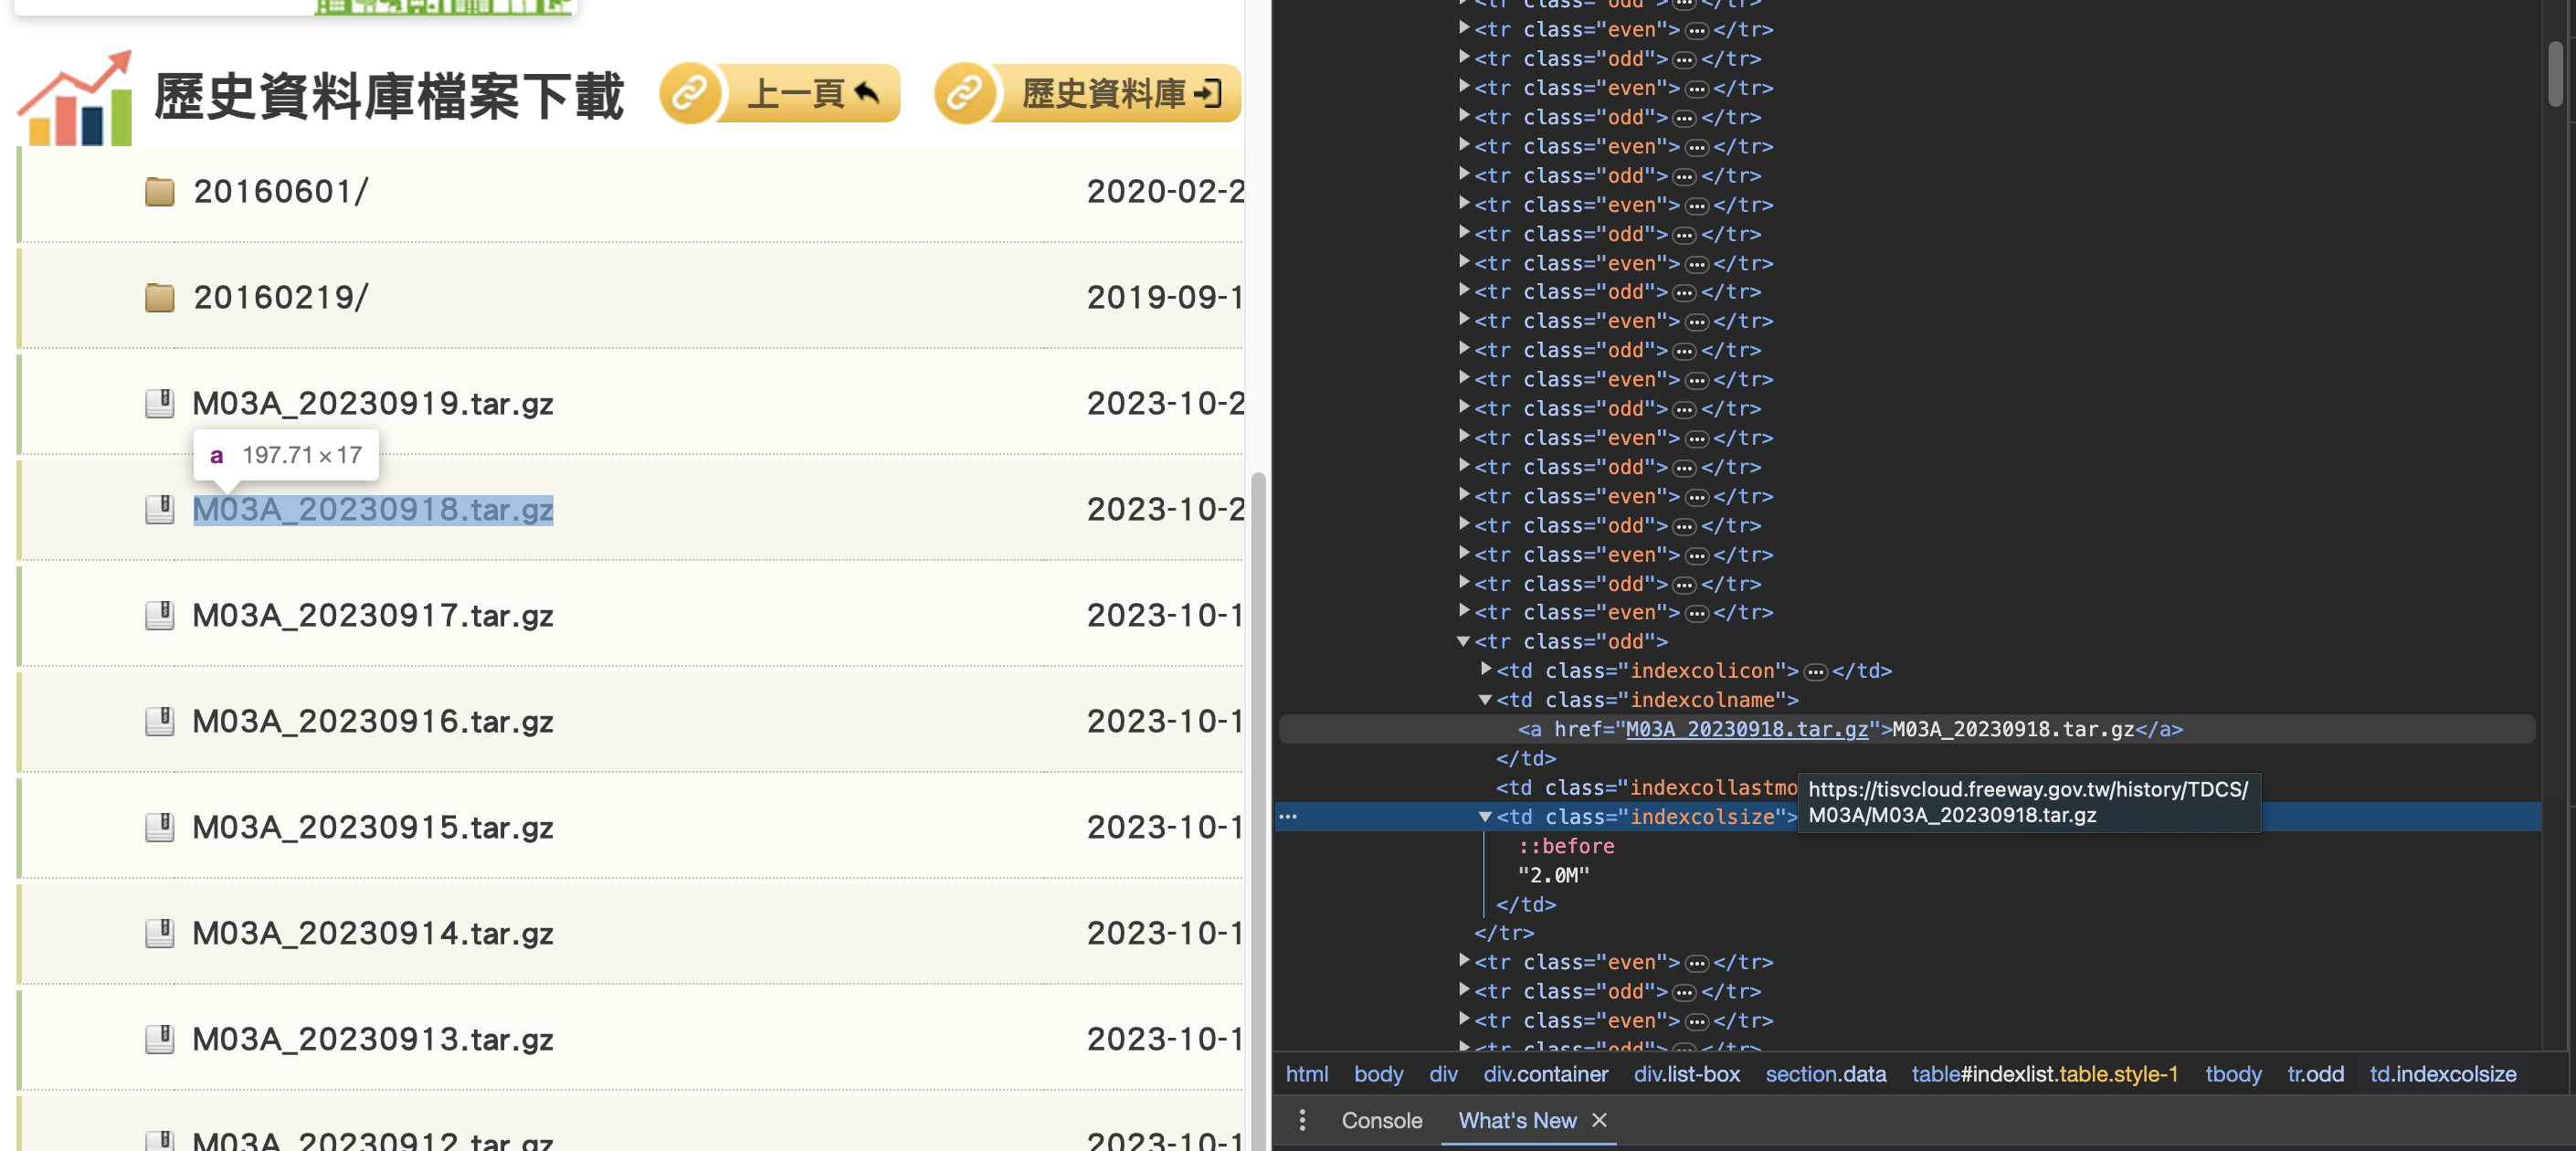Viewport: 2576px width, 1151px height.
Task: Expand the td indexcolicon node
Action: pos(1486,670)
